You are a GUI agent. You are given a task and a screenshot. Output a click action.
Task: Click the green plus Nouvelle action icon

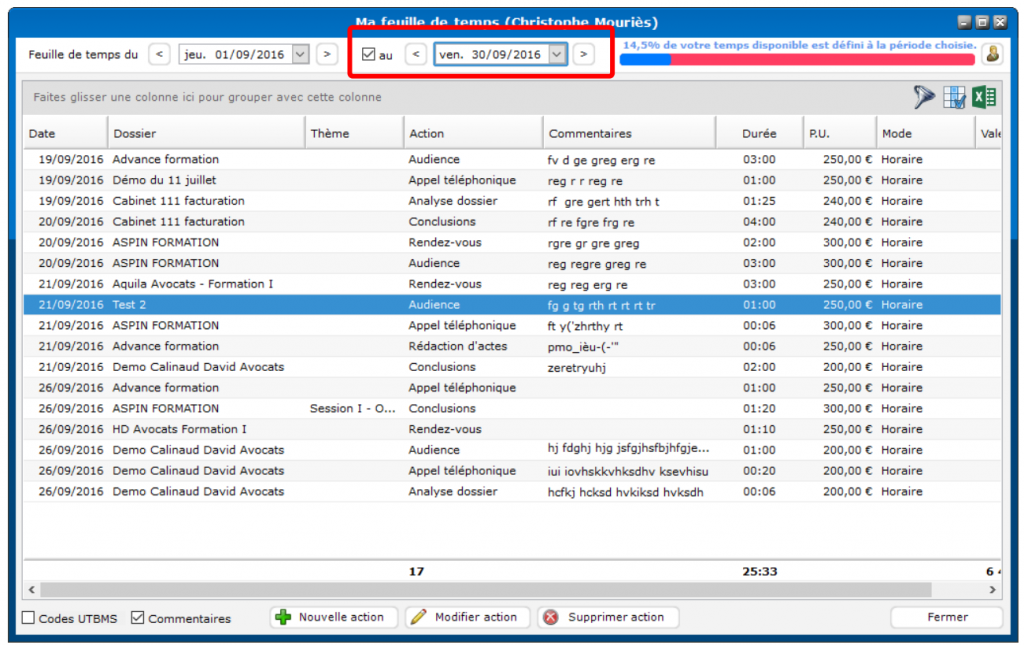[x=283, y=617]
